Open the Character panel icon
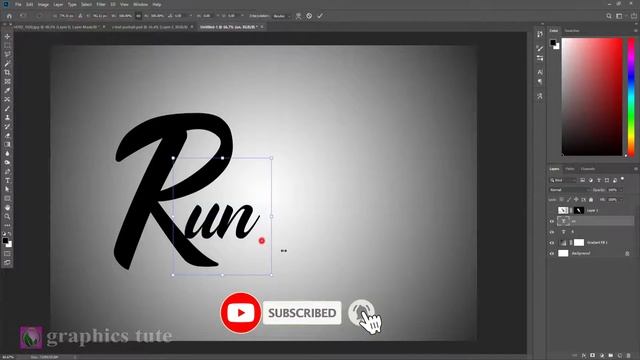Viewport: 640px width, 360px height. pyautogui.click(x=540, y=72)
